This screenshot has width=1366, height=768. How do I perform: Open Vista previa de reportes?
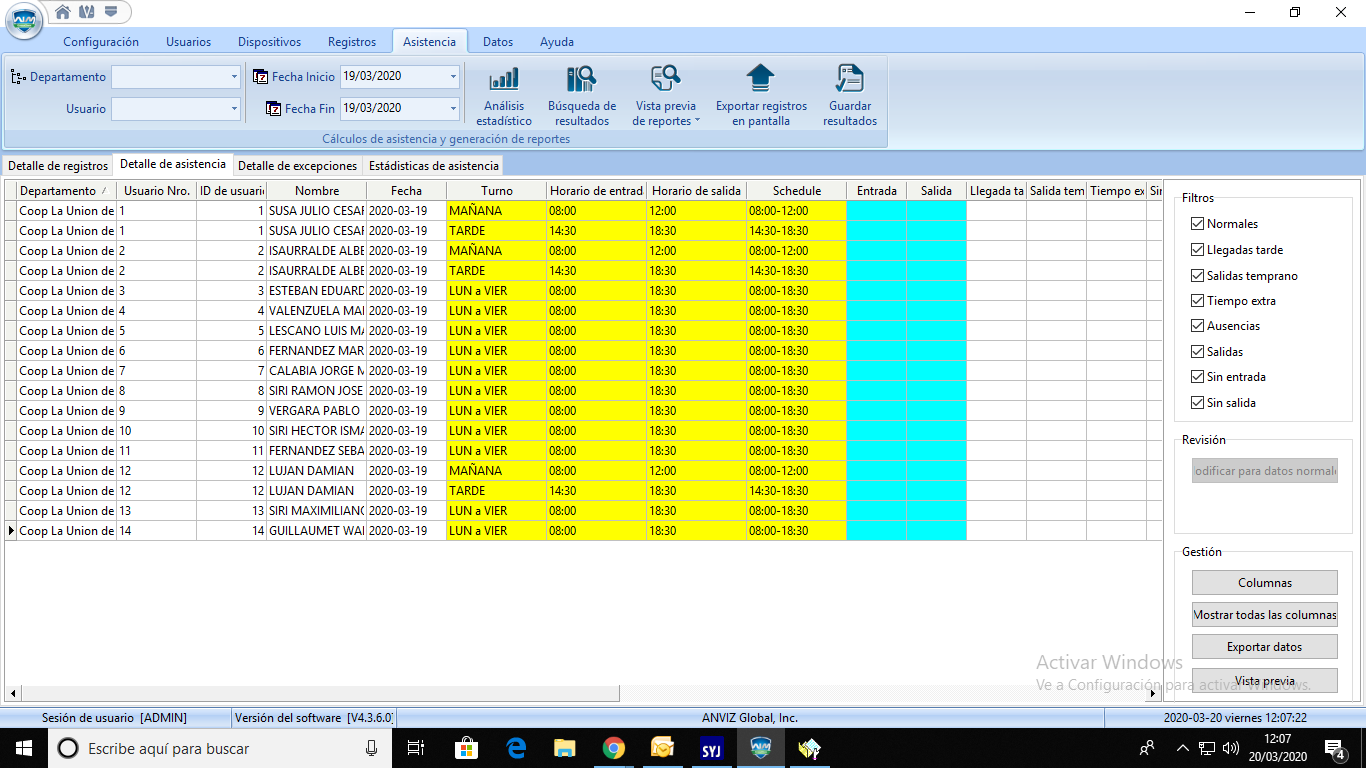pyautogui.click(x=666, y=96)
